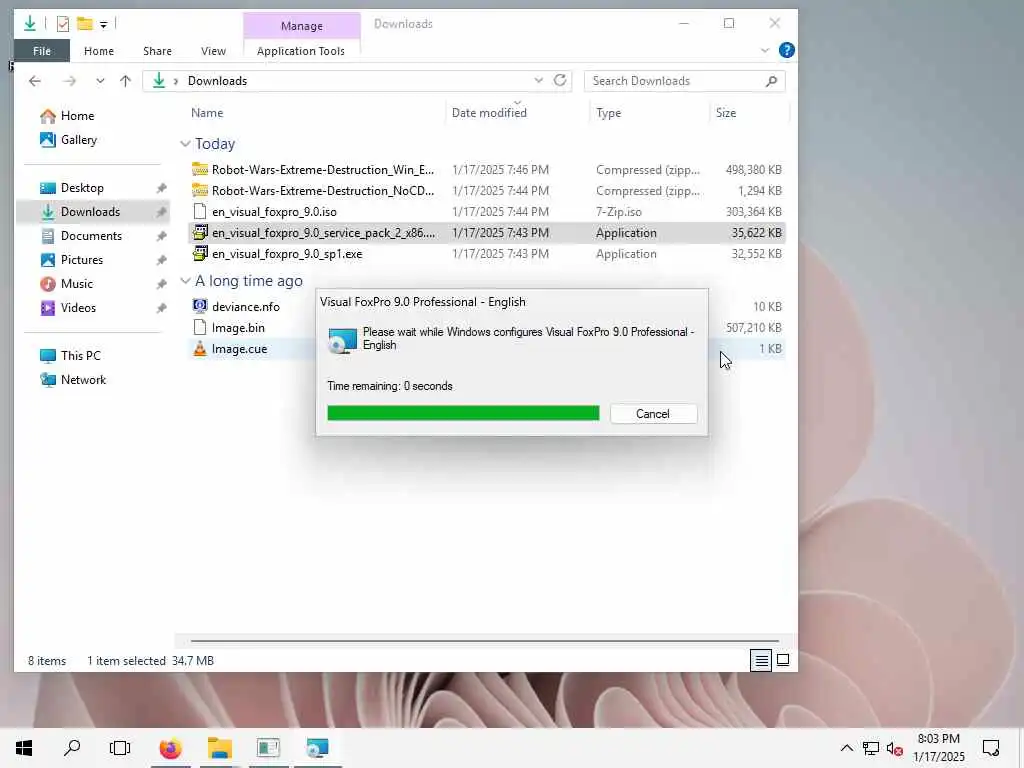Click Downloads in the address bar
This screenshot has width=1024, height=768.
coord(217,81)
